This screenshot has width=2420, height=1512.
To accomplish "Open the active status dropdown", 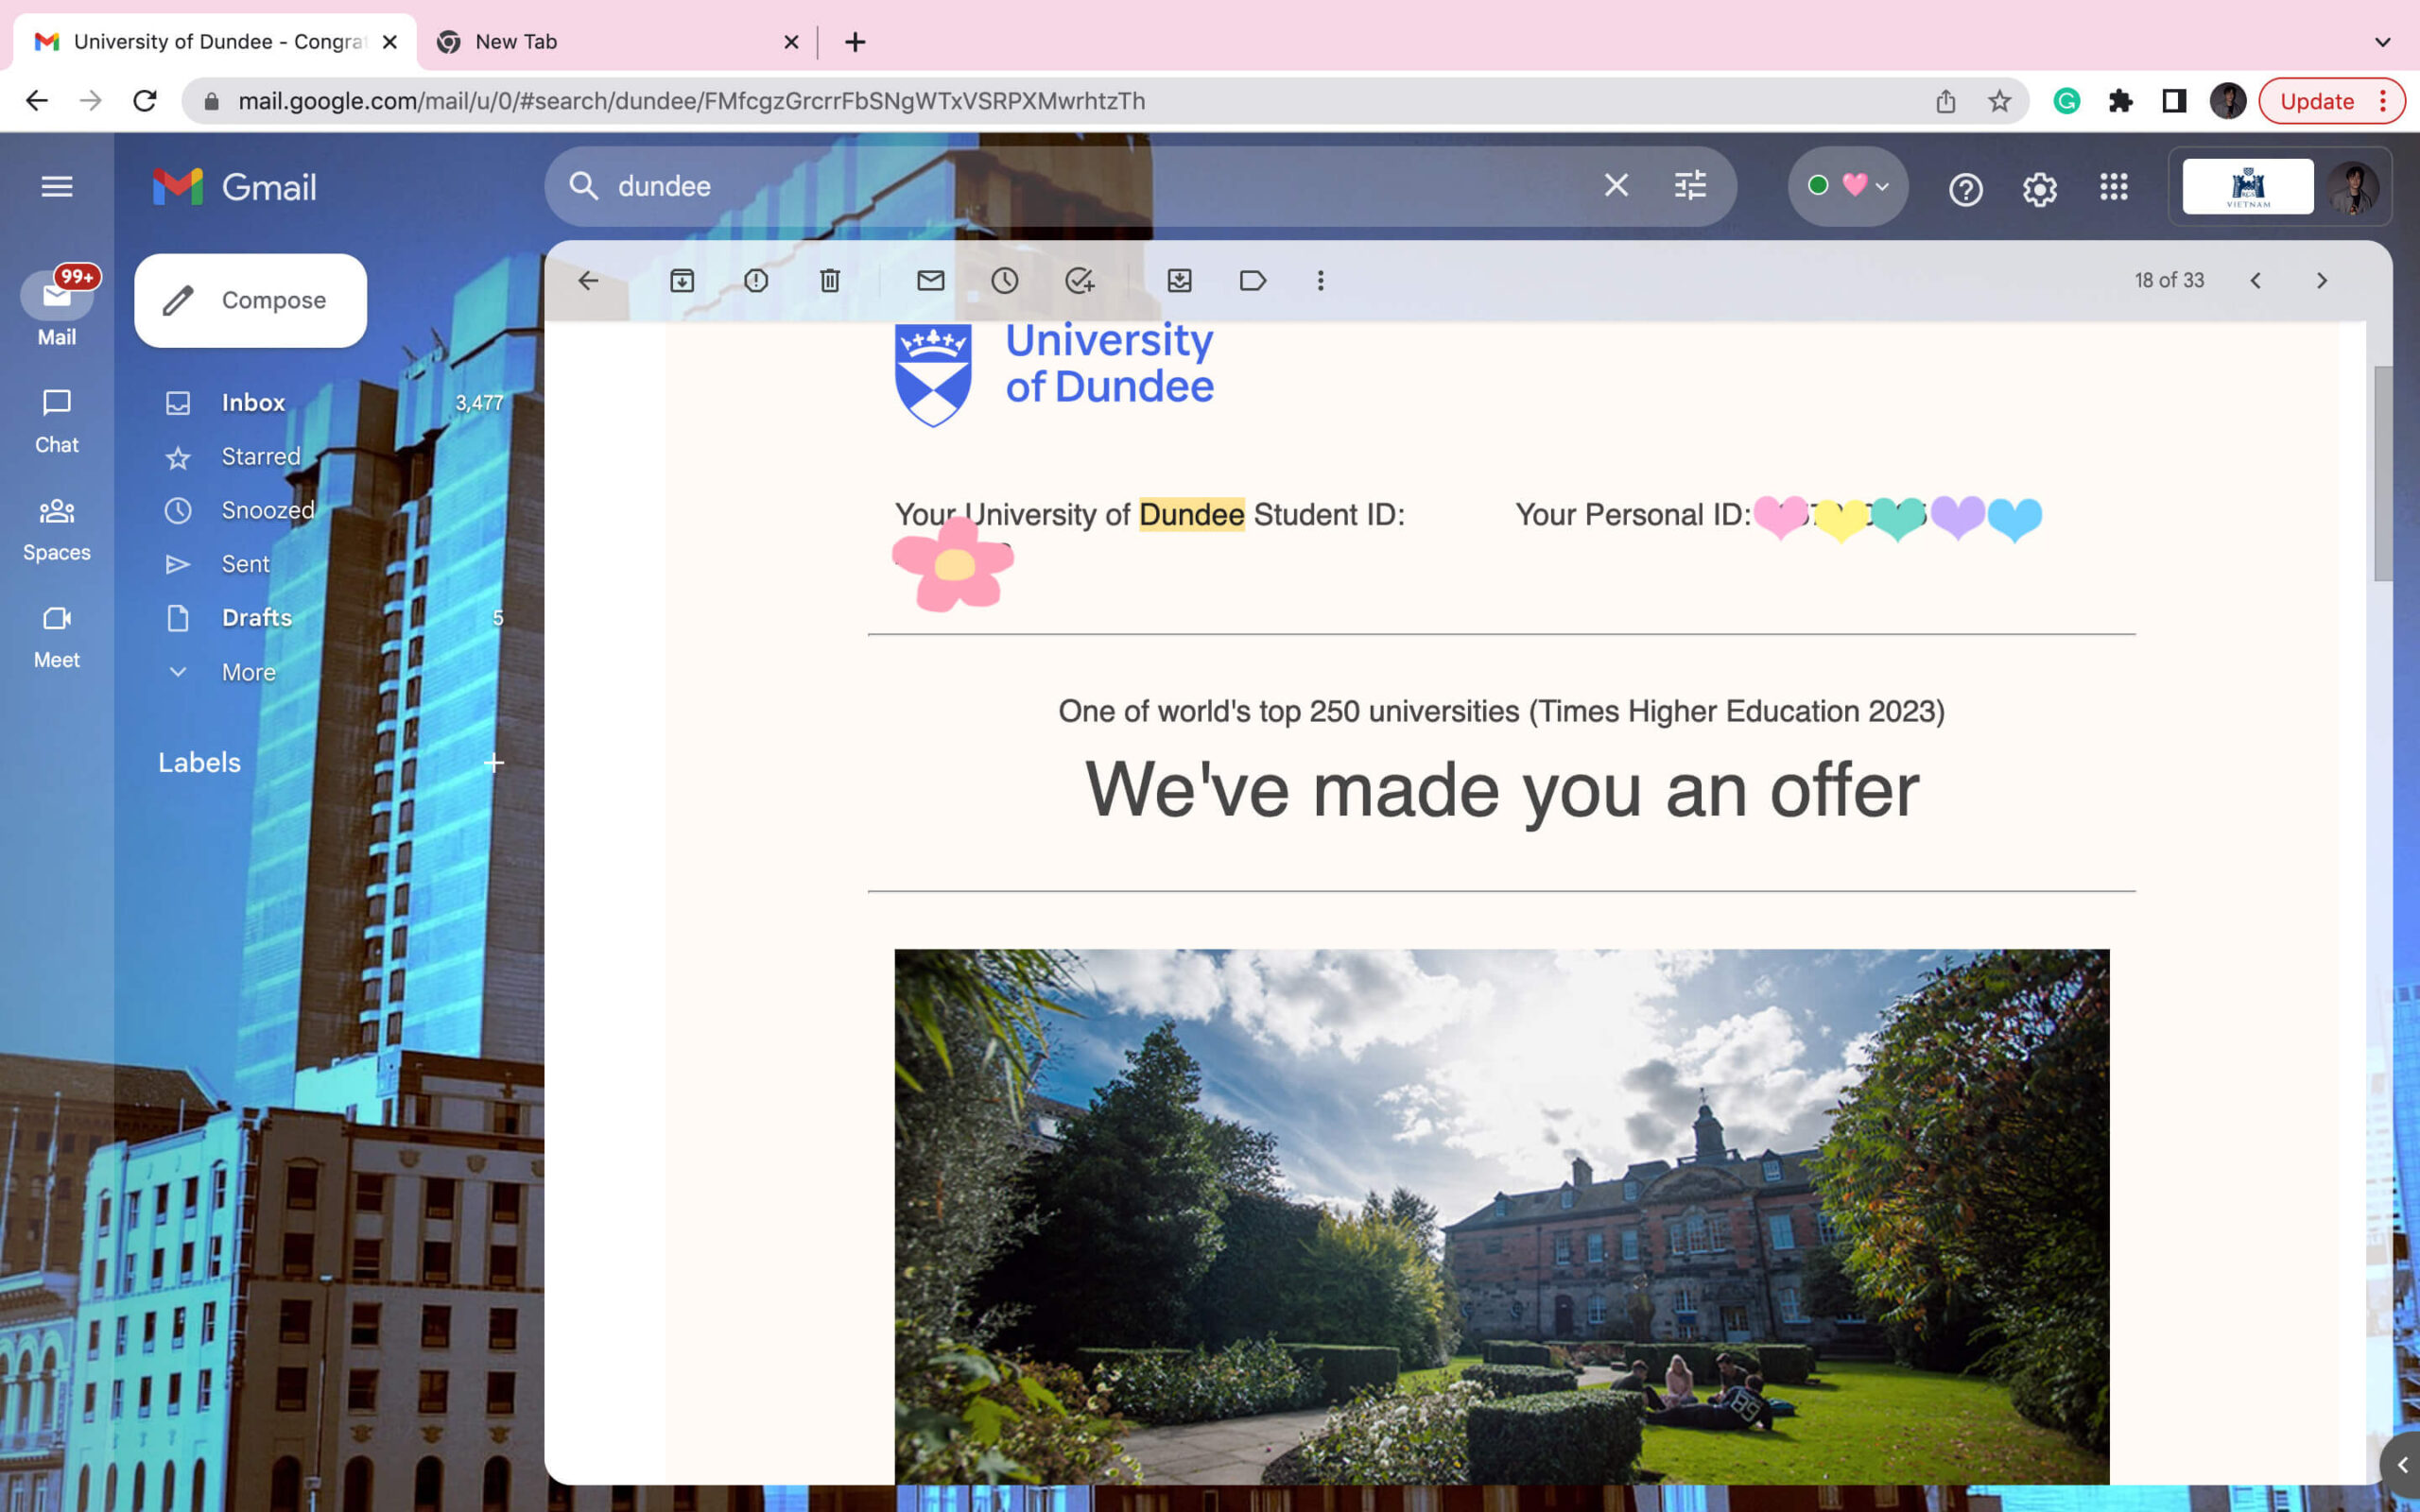I will (1847, 187).
